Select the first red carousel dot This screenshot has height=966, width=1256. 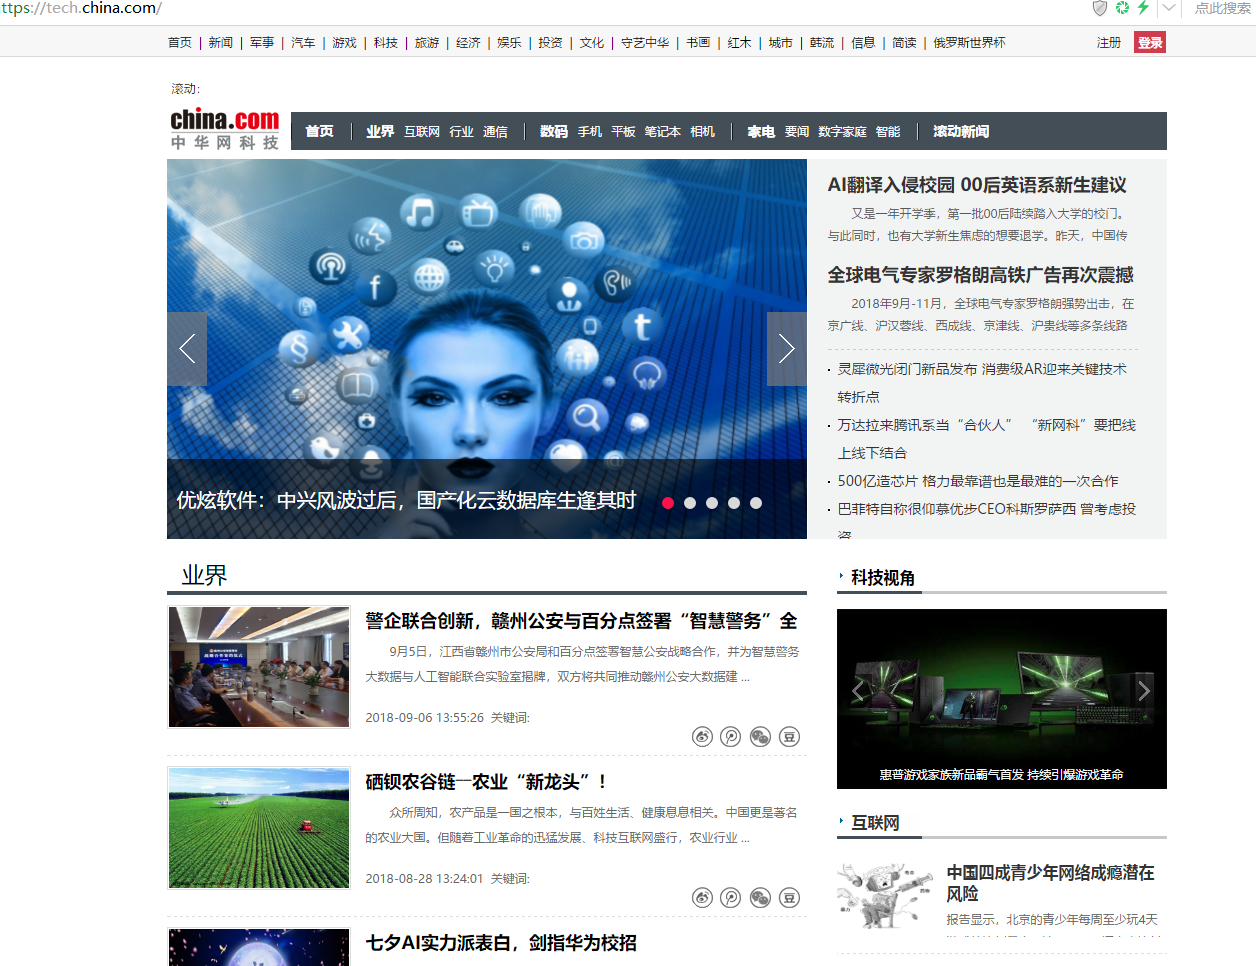[668, 503]
